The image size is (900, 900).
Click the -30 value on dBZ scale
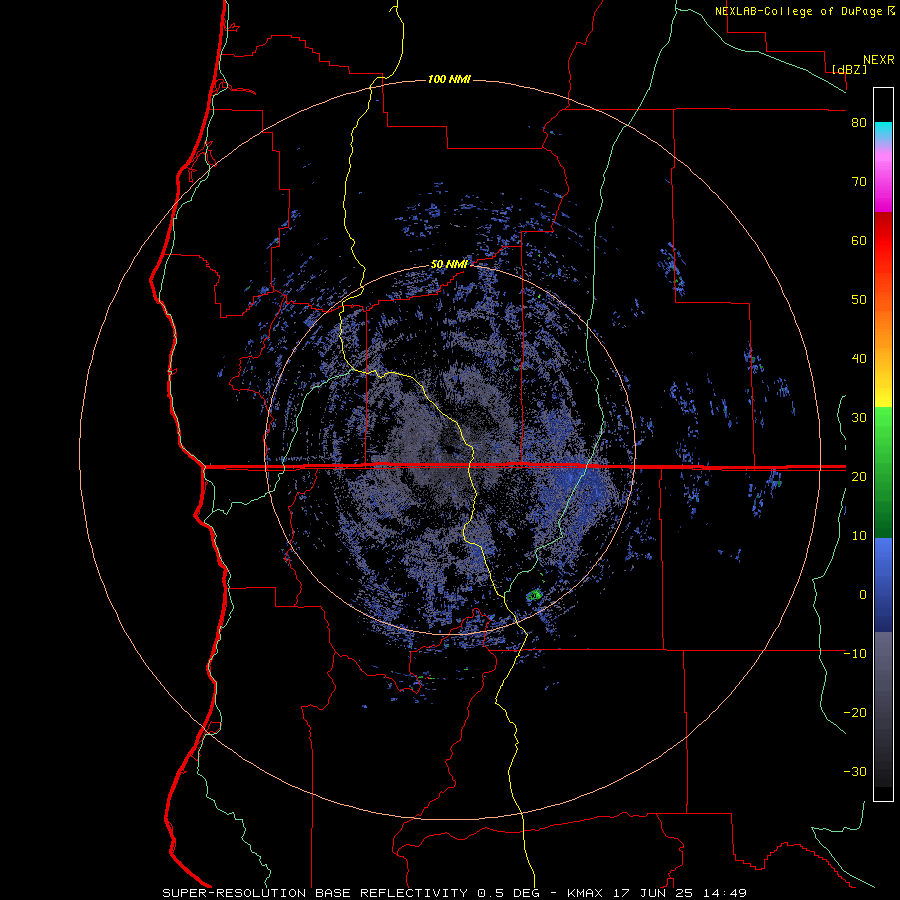(x=855, y=771)
